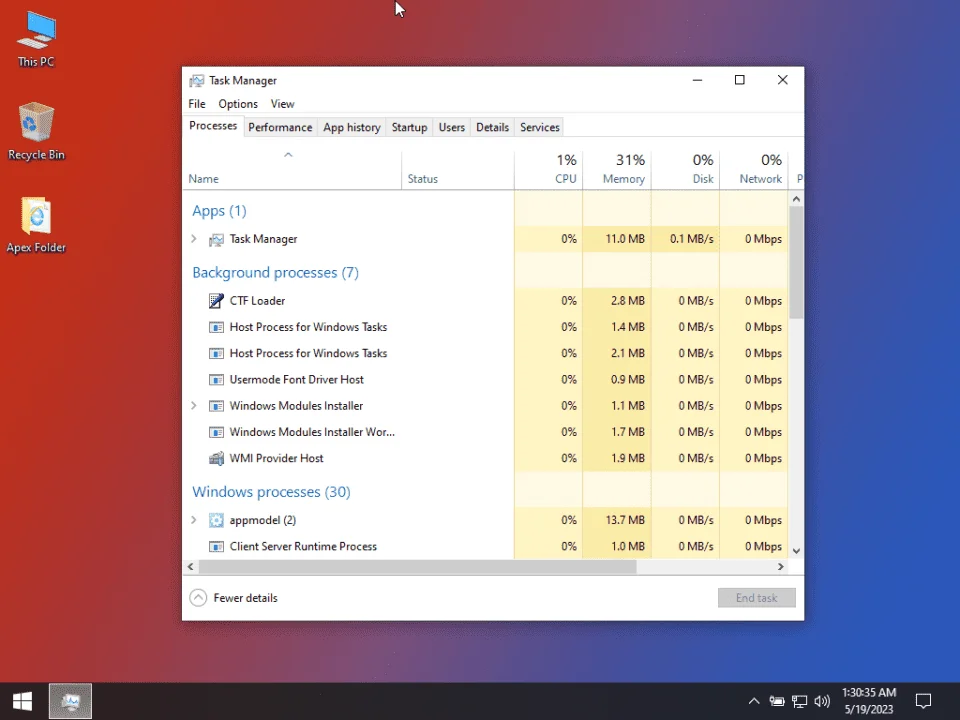The image size is (960, 720).
Task: Click the vertical scrollbar down arrow
Action: [x=796, y=551]
